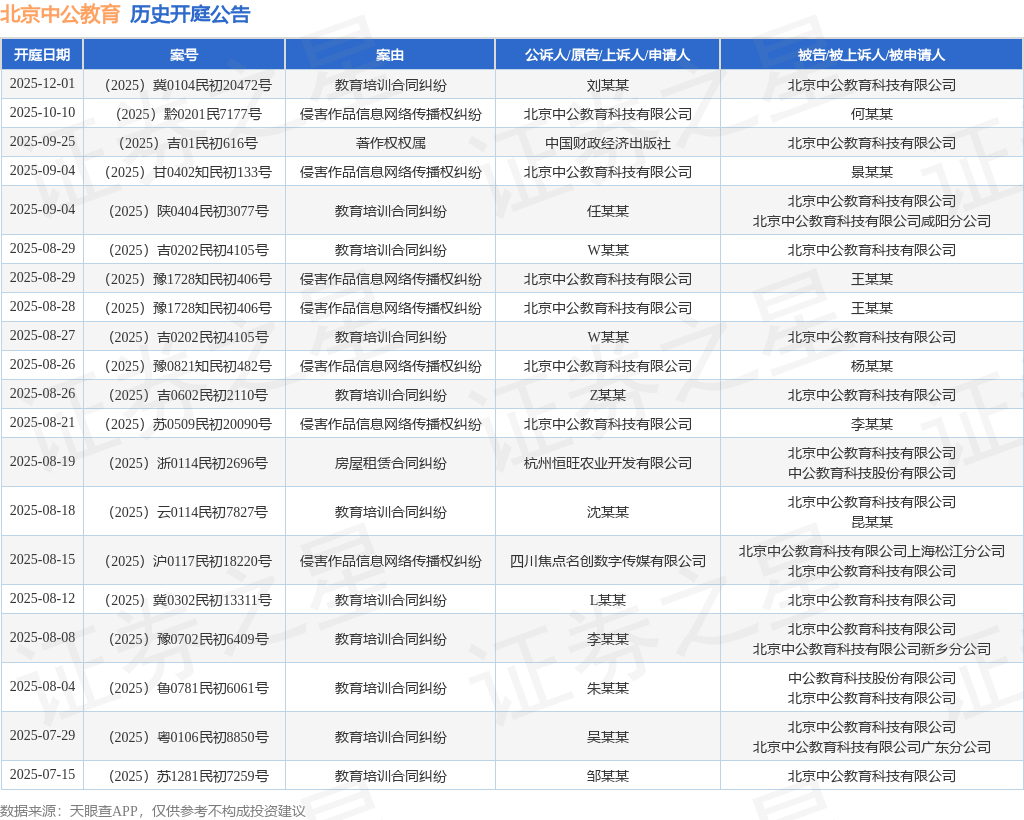Click defendant 昆某某
Image resolution: width=1024 pixels, height=820 pixels.
click(871, 522)
